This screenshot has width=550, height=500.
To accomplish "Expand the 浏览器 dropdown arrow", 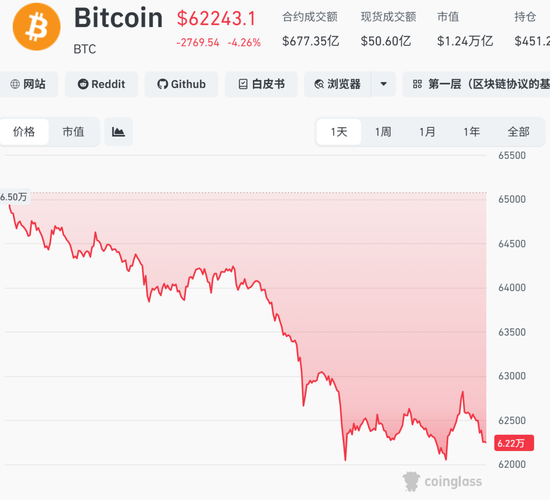I will click(x=383, y=84).
